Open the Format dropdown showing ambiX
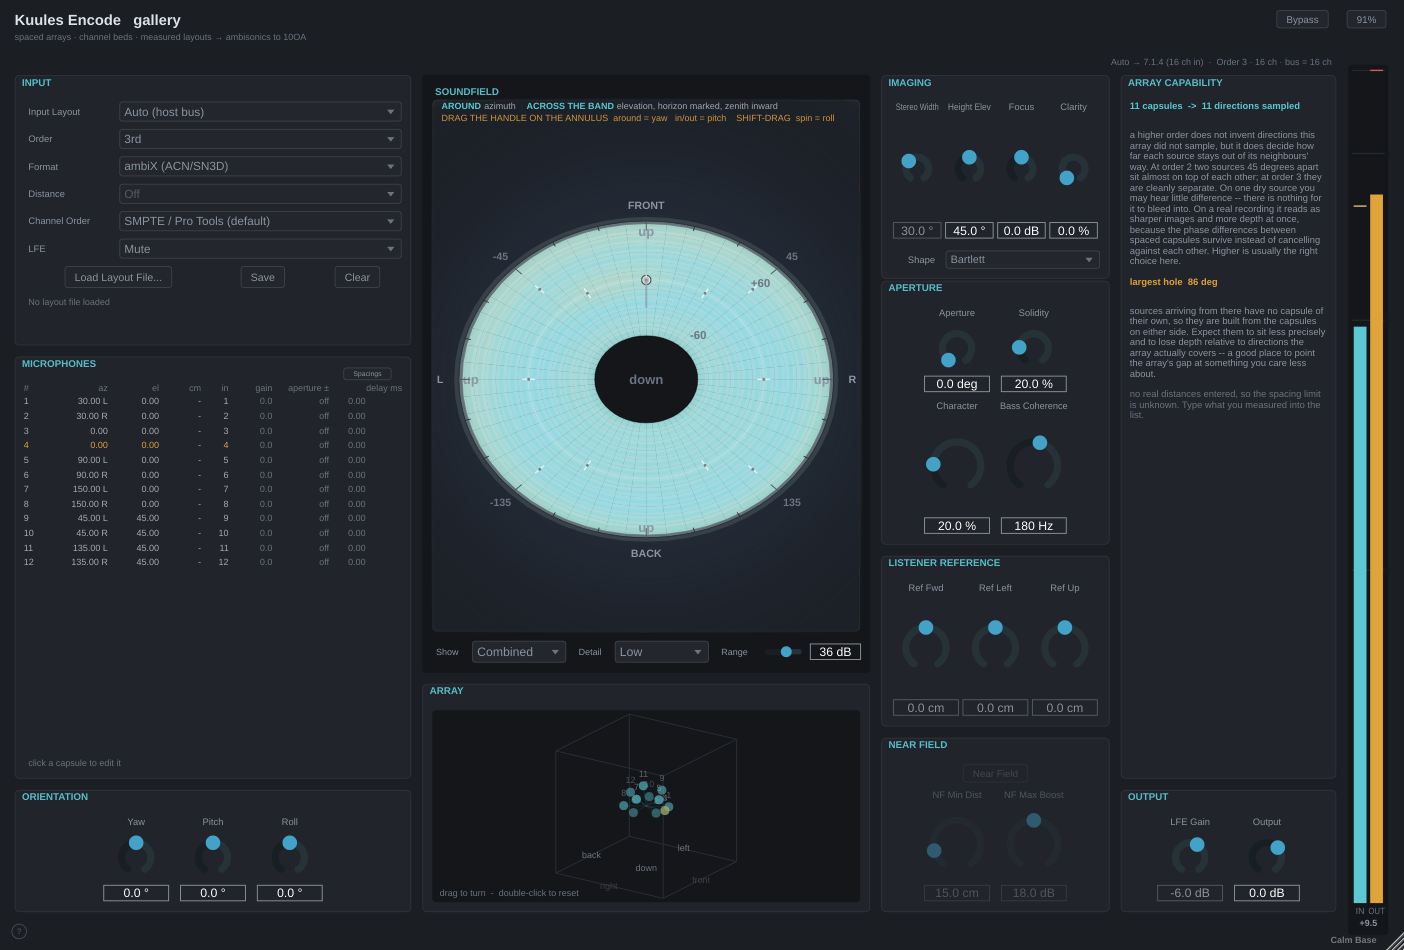The height and width of the screenshot is (950, 1404). click(260, 166)
